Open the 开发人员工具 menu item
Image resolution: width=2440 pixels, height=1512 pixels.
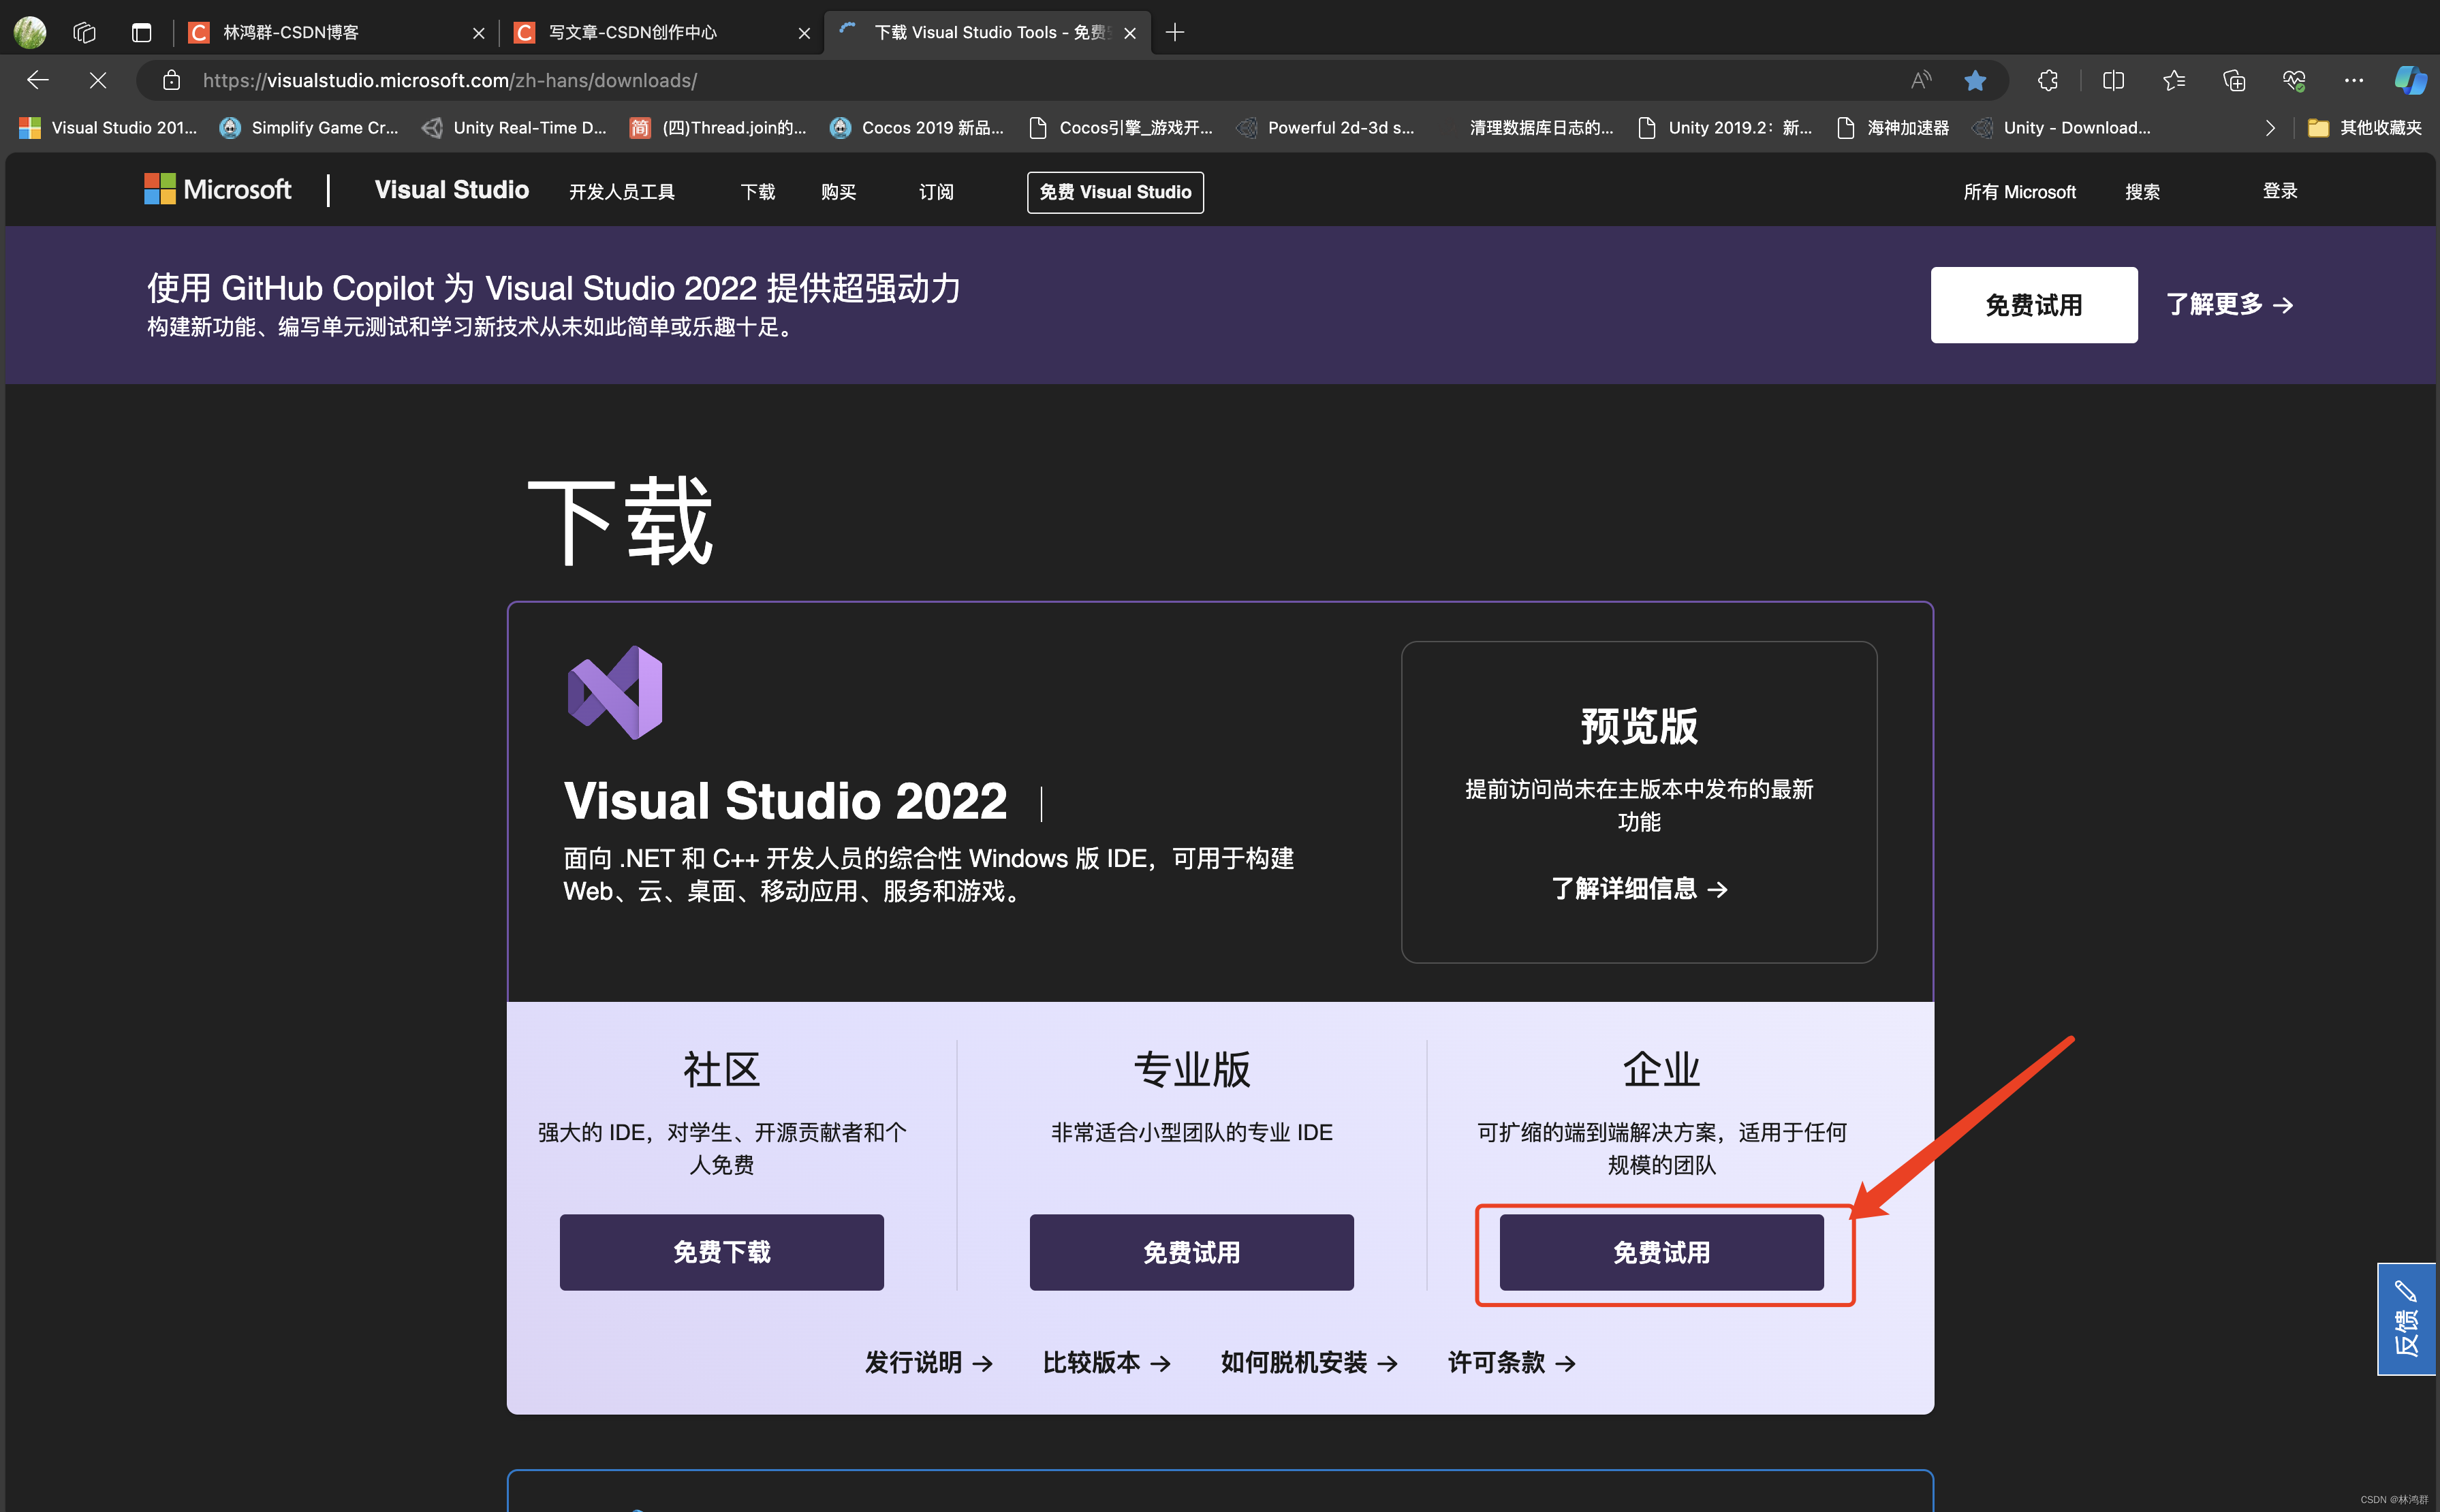click(621, 191)
